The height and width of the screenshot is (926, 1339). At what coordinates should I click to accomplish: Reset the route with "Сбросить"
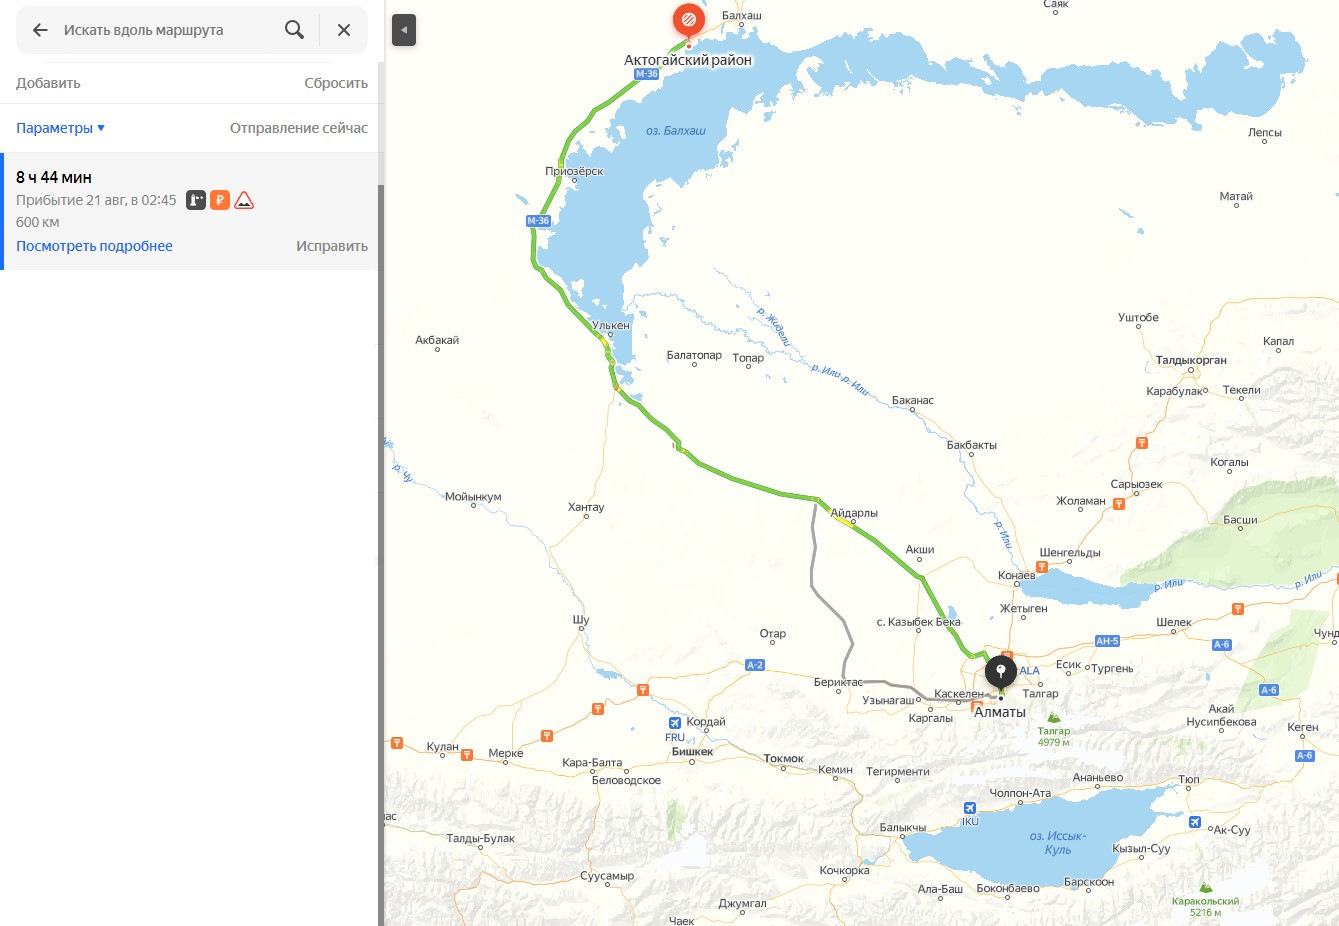point(336,83)
